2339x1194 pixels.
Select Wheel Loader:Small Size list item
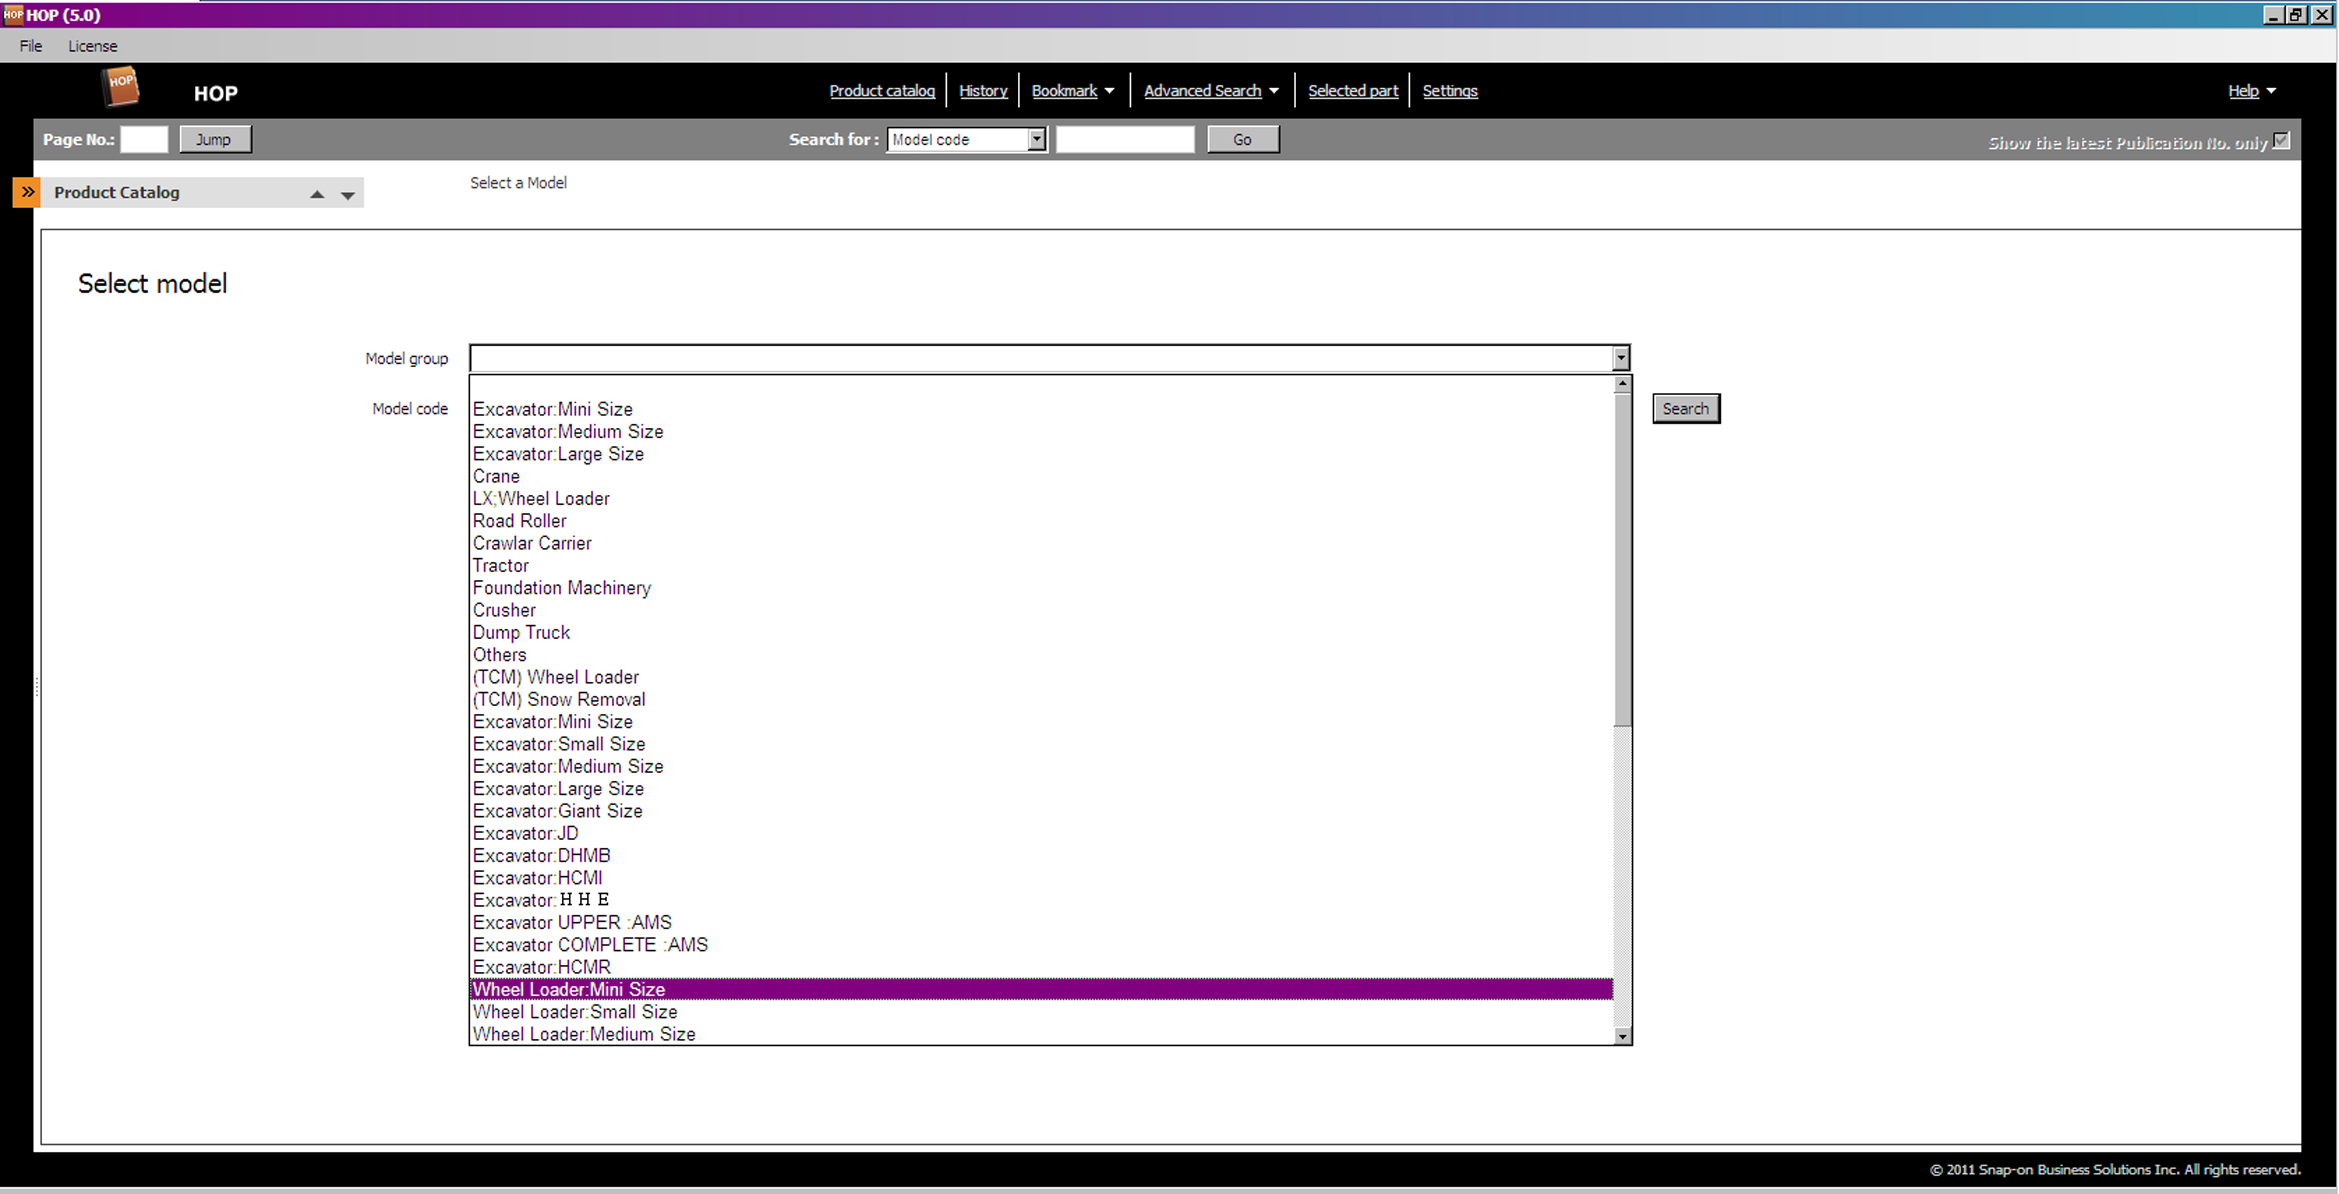[575, 1012]
